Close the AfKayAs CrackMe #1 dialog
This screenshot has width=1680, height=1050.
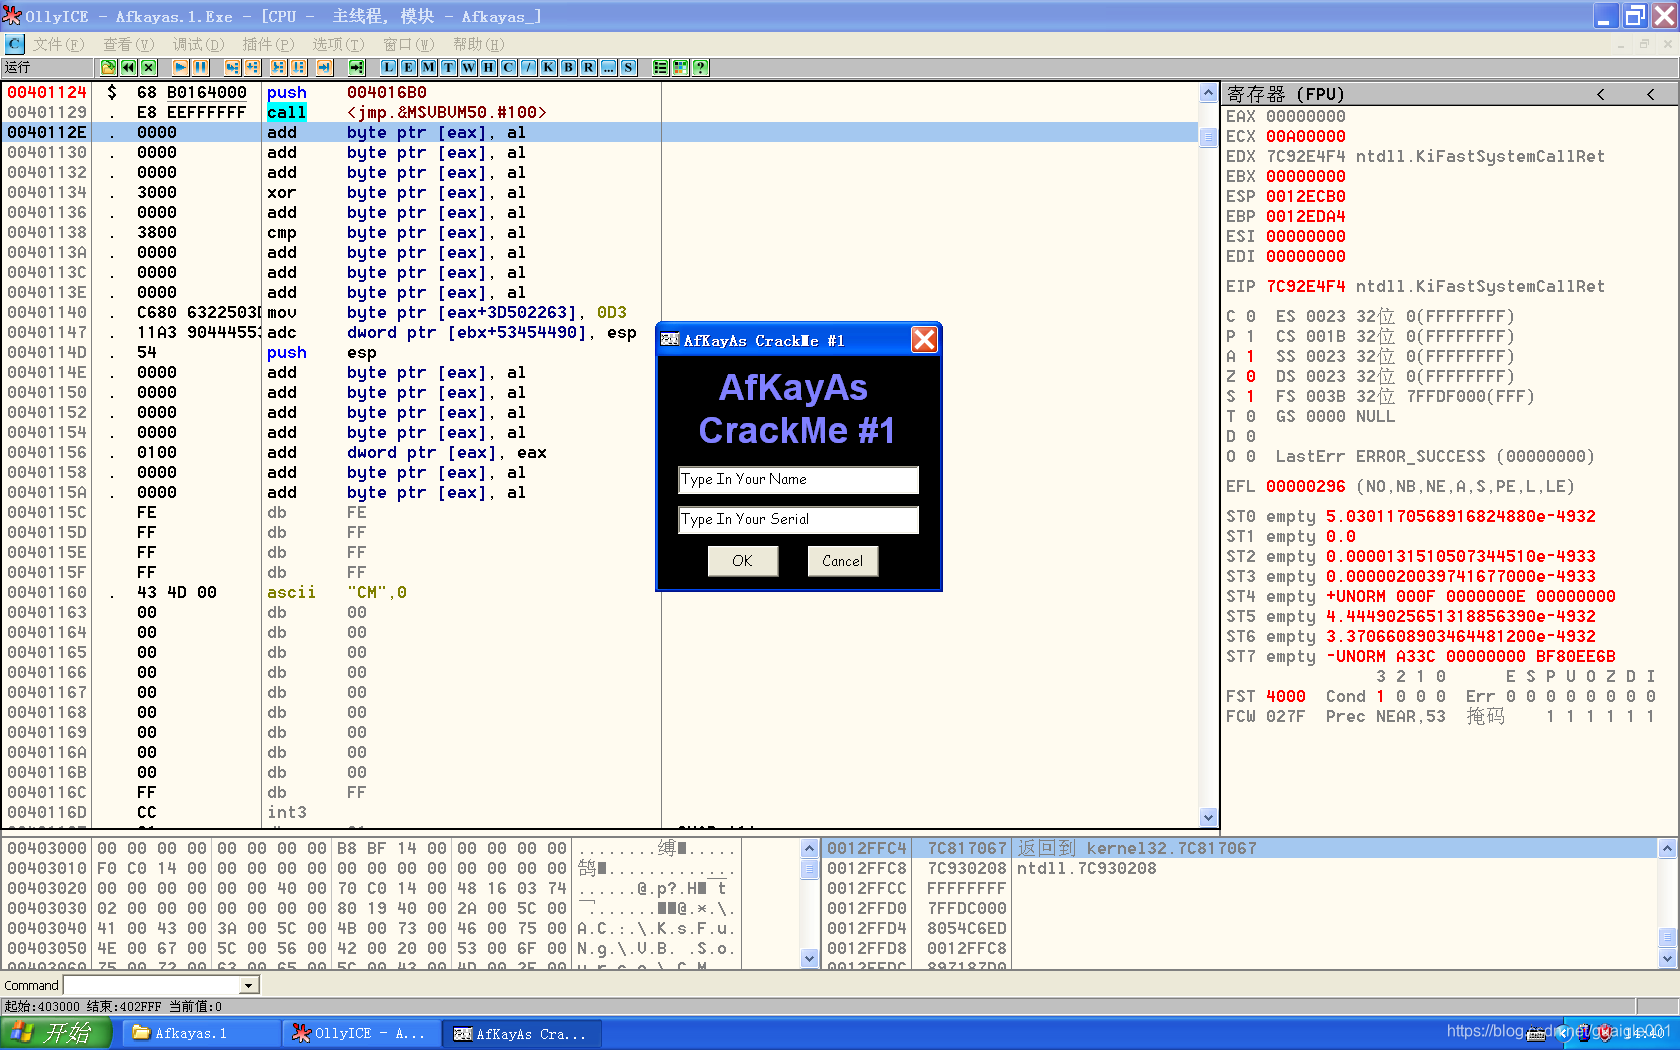pyautogui.click(x=924, y=340)
